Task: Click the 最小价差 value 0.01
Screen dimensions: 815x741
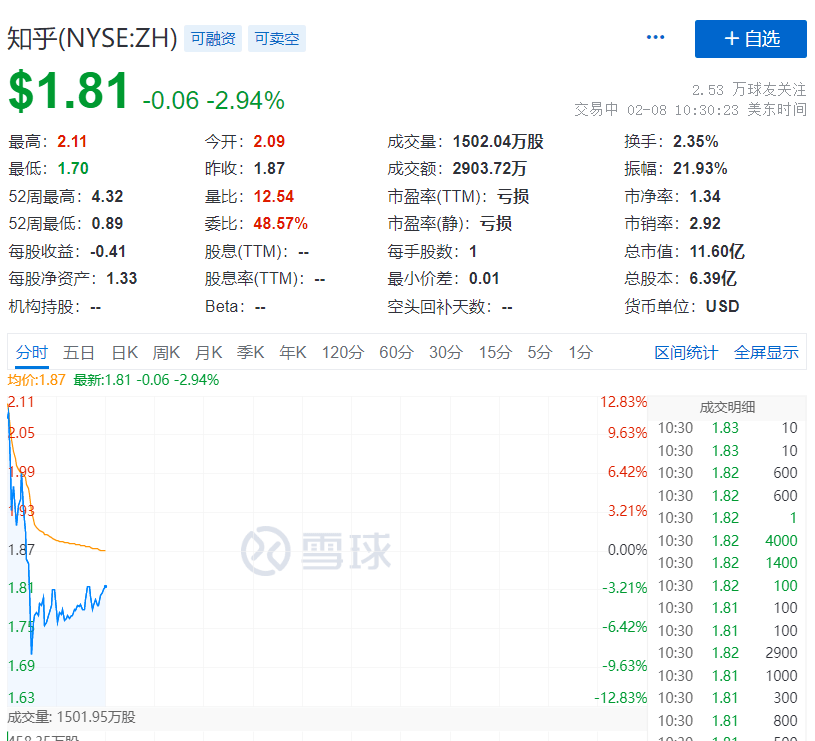Action: (484, 279)
